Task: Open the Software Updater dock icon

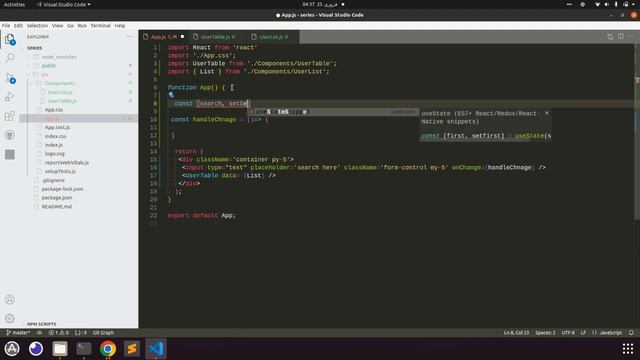Action: (12, 349)
